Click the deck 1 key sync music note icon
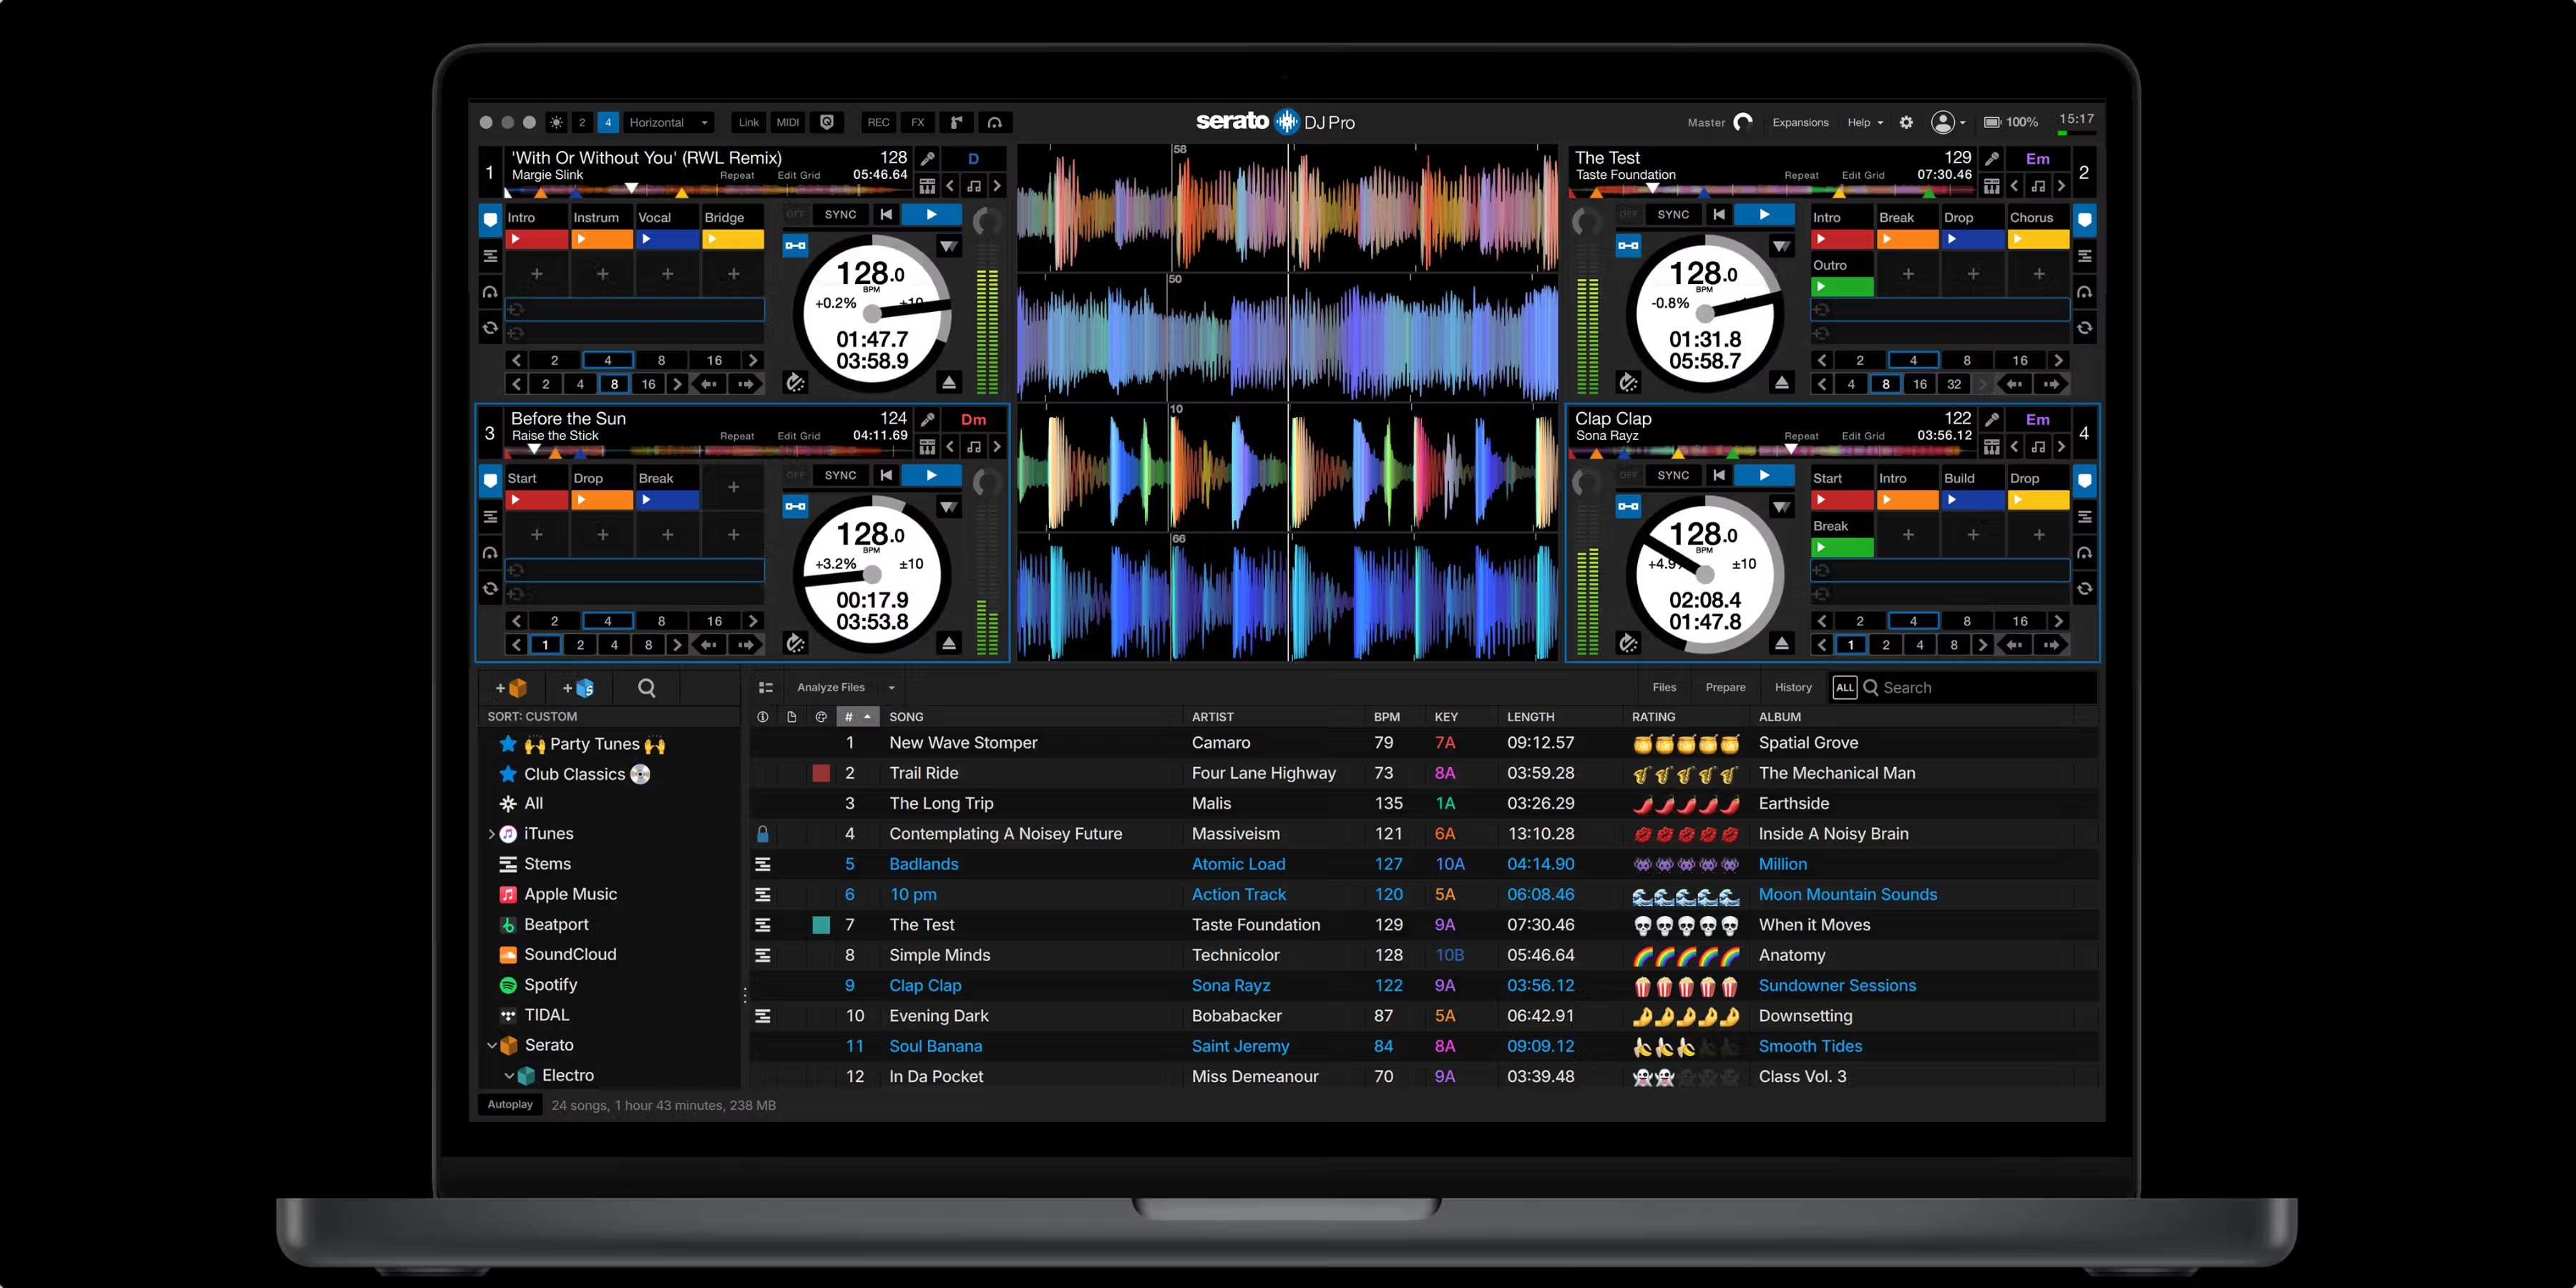This screenshot has height=1288, width=2576. (x=973, y=186)
